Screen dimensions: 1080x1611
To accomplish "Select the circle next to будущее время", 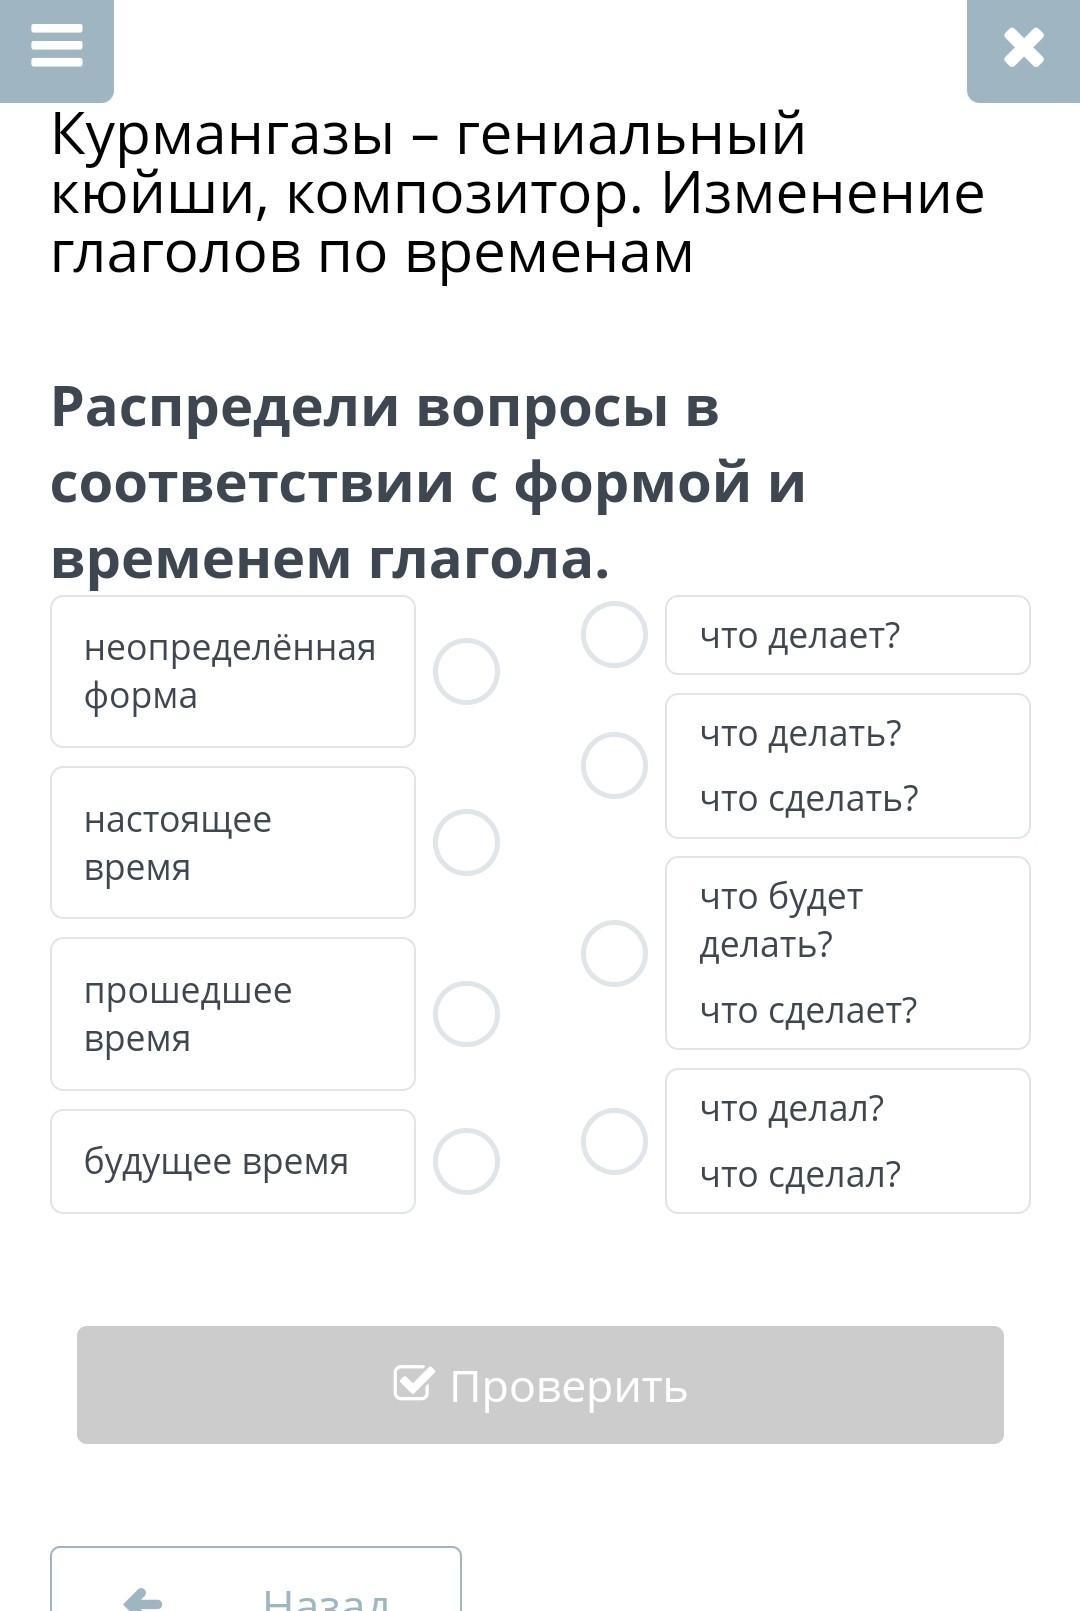I will pyautogui.click(x=466, y=1161).
